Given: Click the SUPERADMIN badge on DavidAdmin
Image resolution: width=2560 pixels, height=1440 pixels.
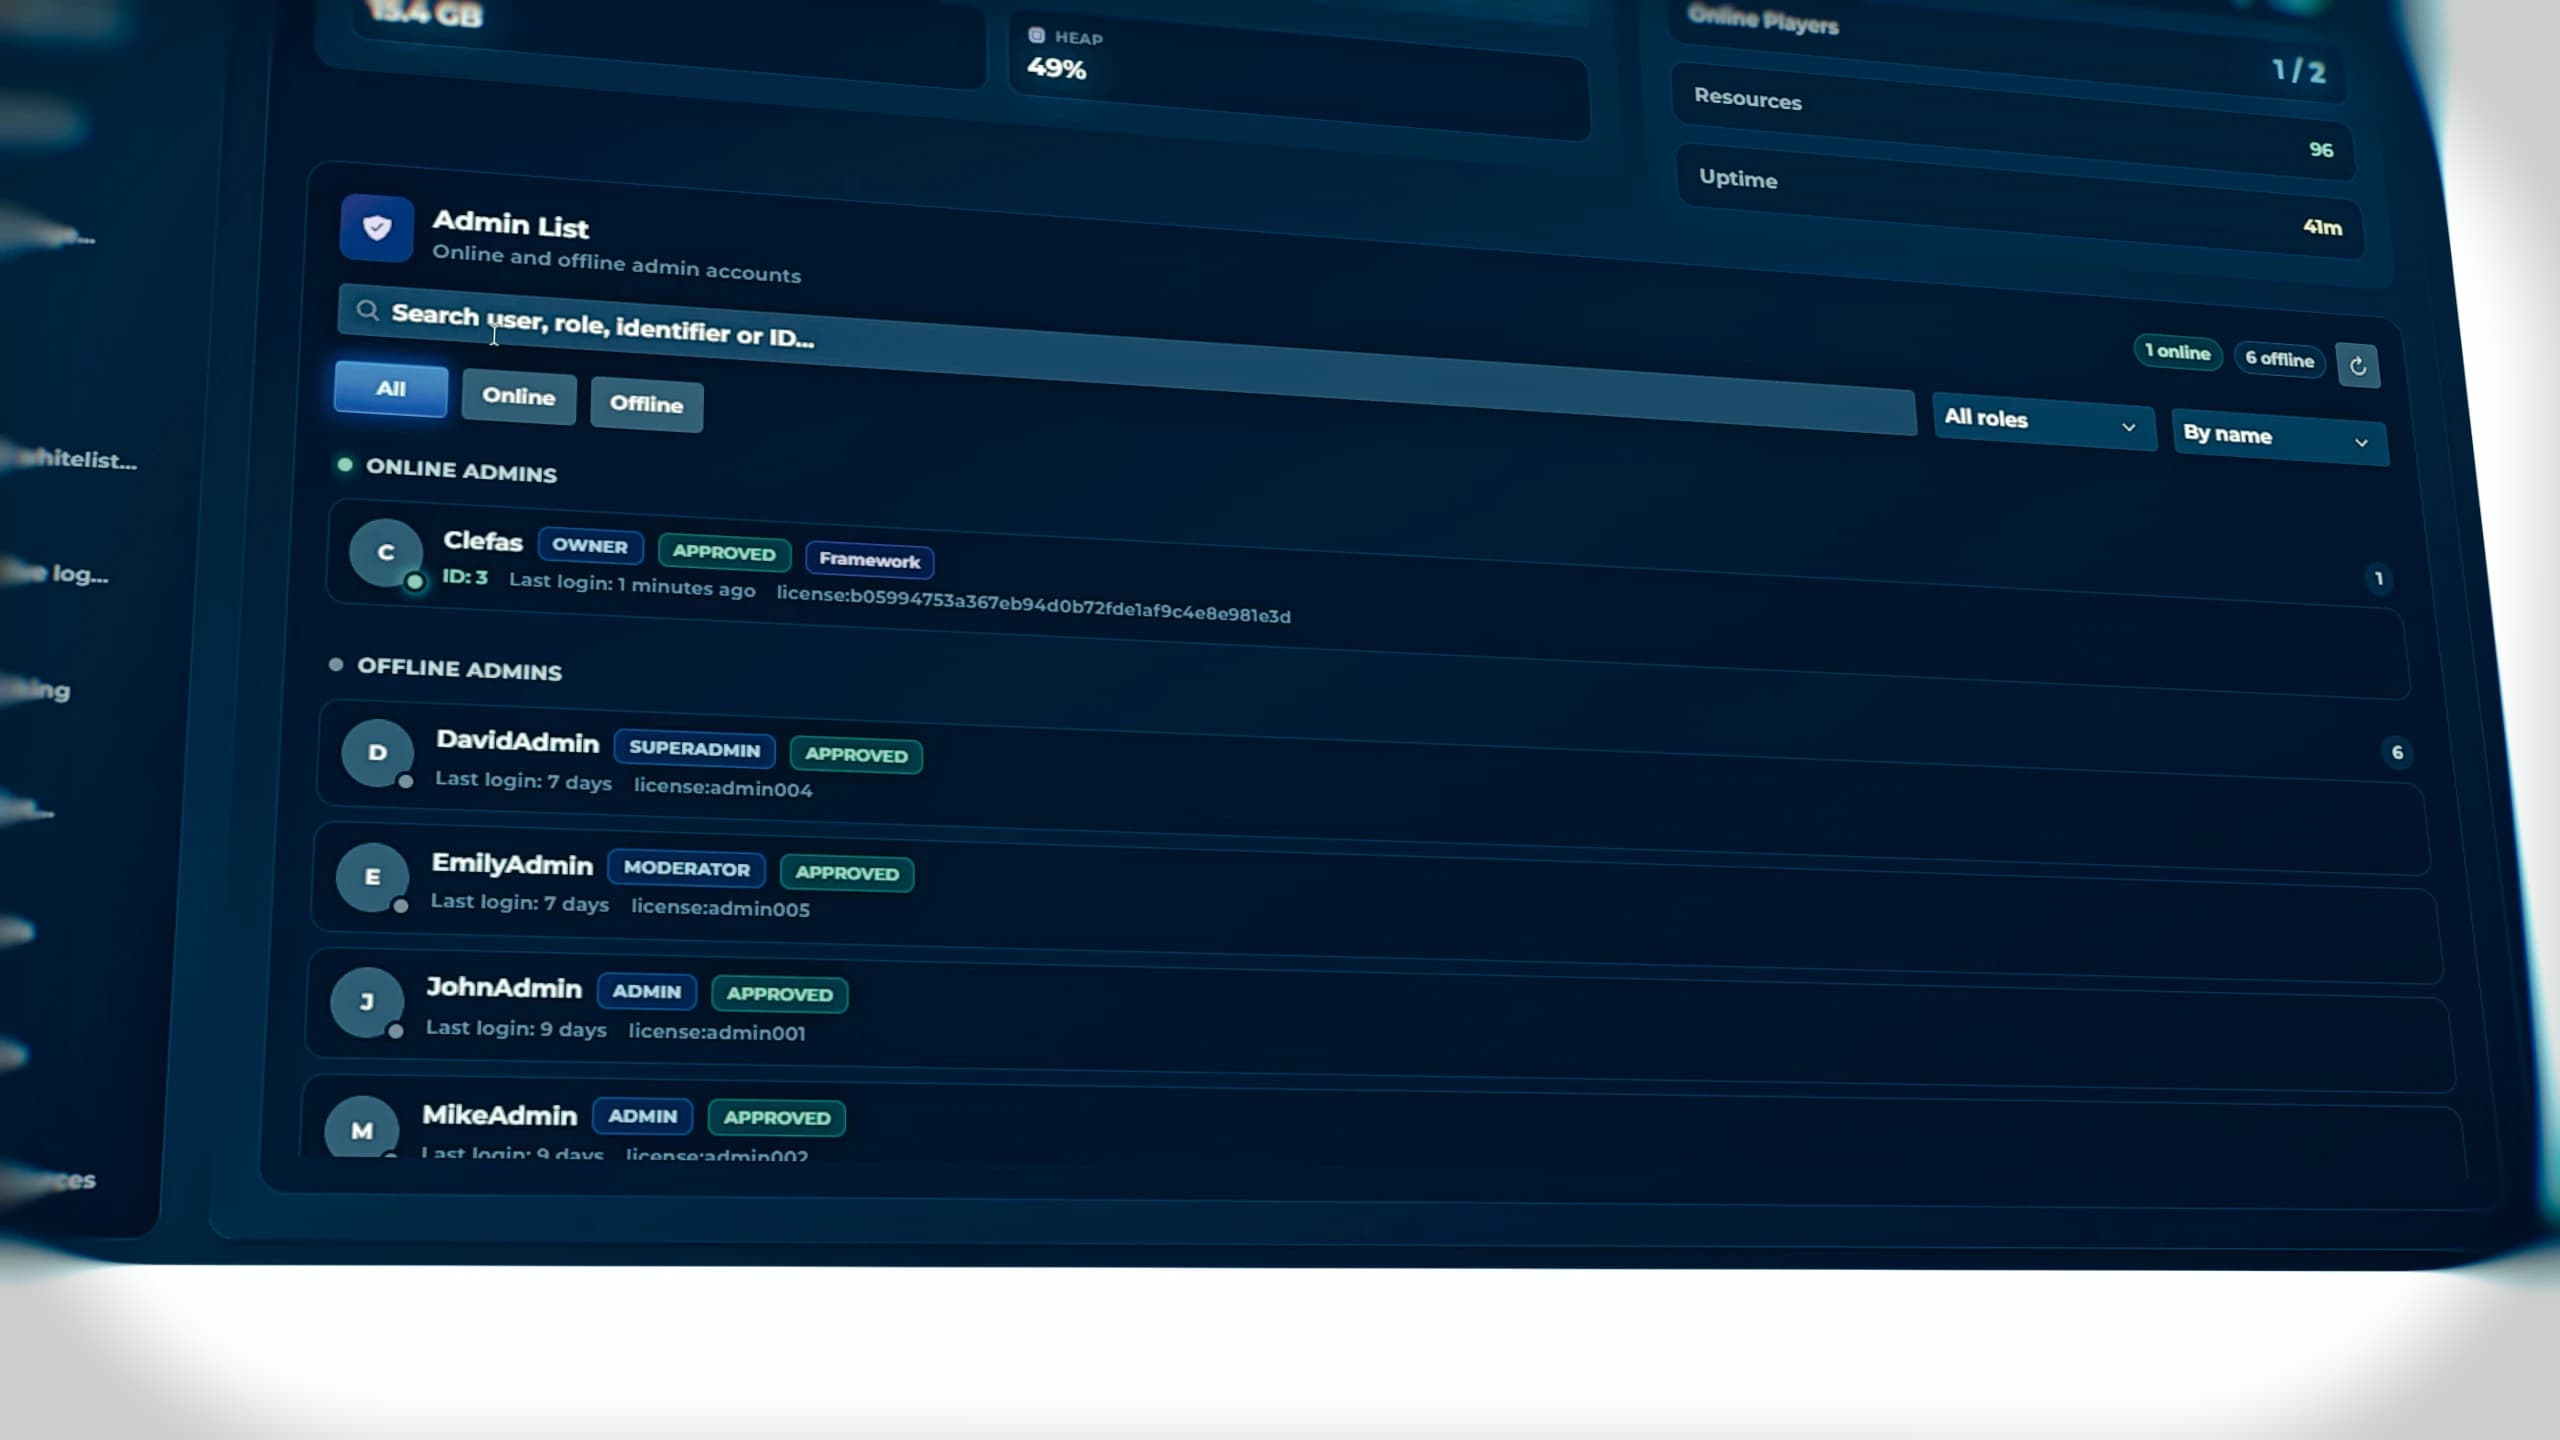Looking at the screenshot, I should [x=694, y=749].
